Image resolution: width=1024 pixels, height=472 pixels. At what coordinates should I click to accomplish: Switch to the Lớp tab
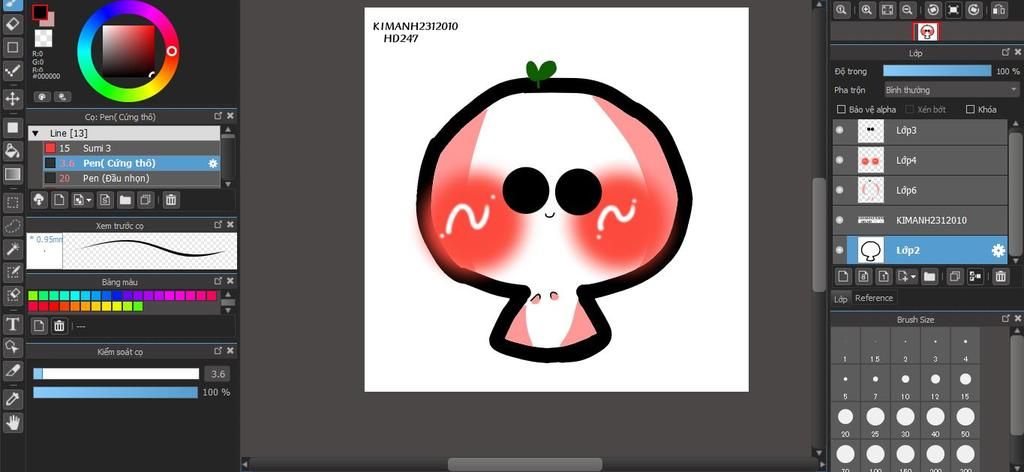[x=840, y=299]
